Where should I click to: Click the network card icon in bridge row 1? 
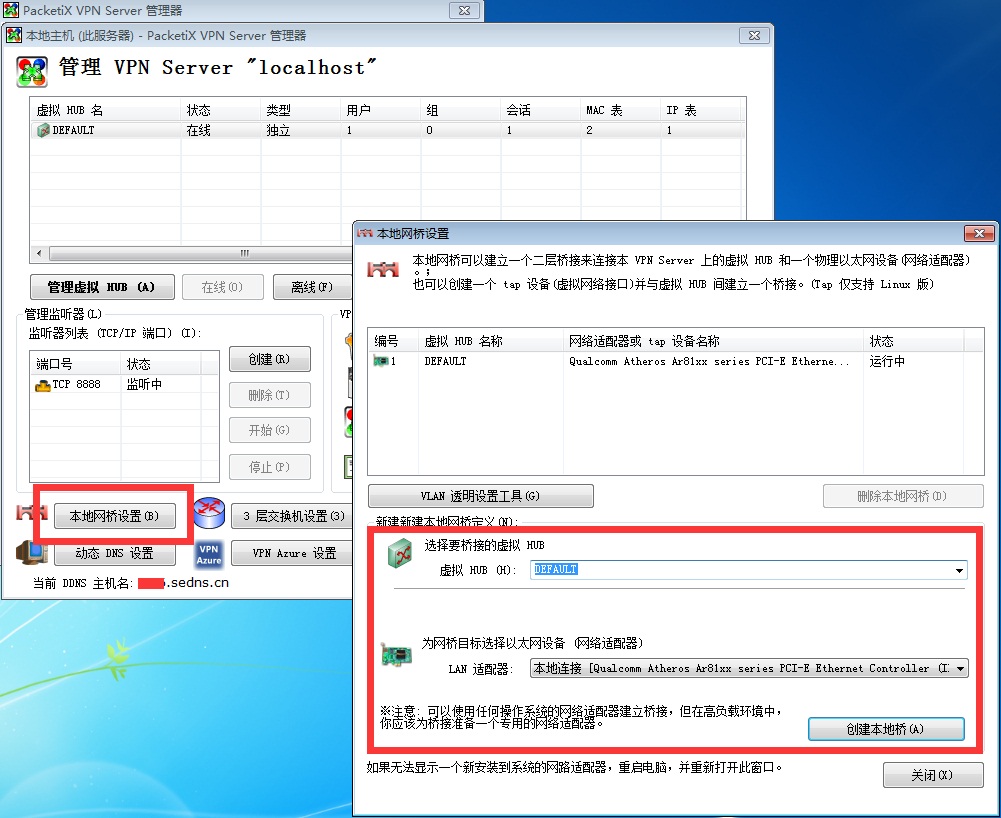(381, 361)
